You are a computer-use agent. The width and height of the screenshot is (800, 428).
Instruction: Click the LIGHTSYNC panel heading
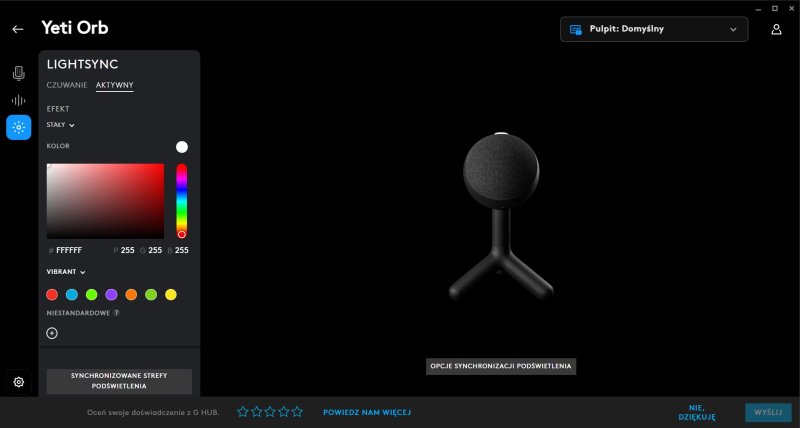click(x=83, y=64)
